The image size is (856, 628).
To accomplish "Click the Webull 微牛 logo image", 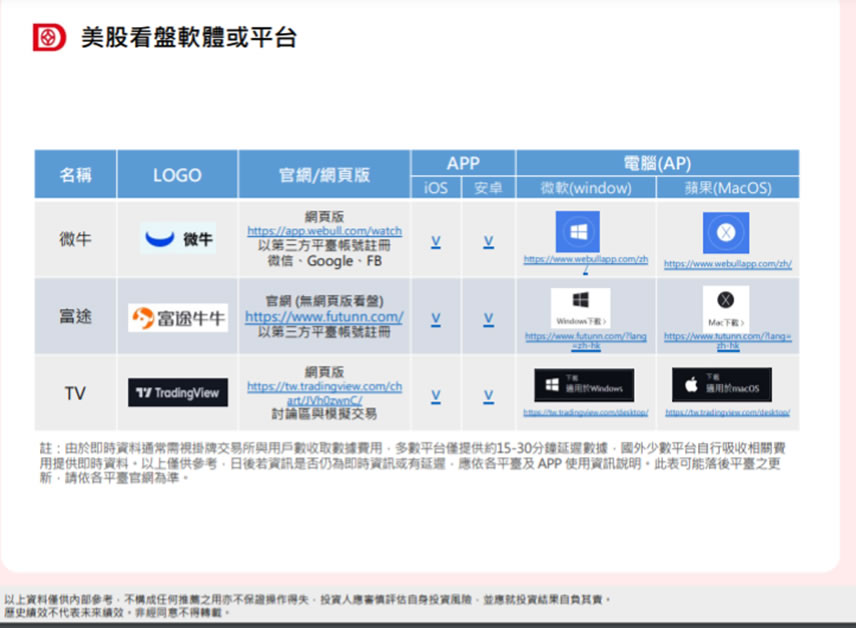I will pos(178,239).
